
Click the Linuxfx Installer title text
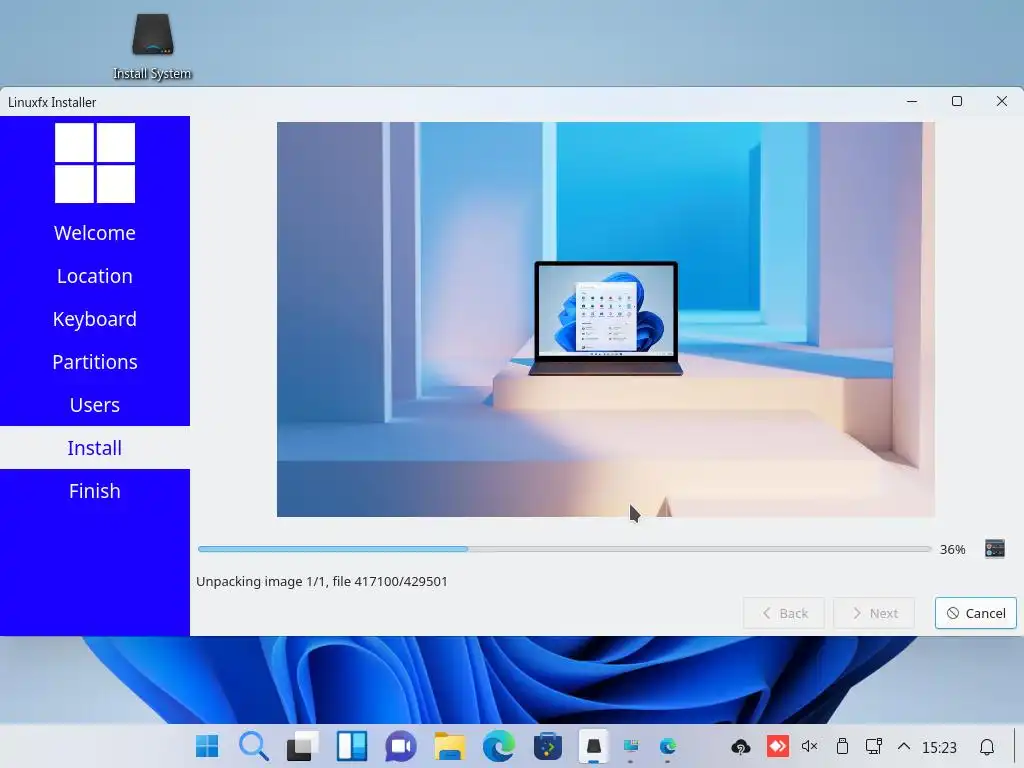[52, 103]
